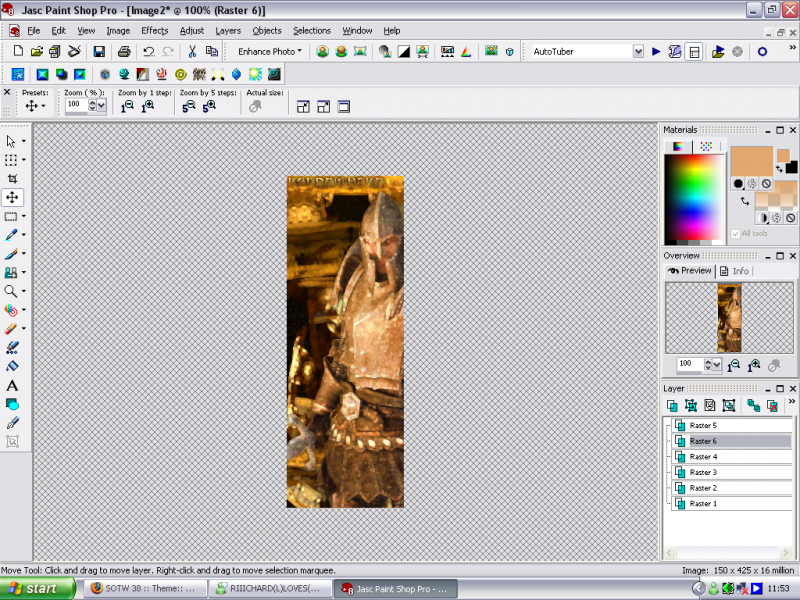Expand the Layer palette toolbar chevron
The image size is (800, 600).
point(792,402)
